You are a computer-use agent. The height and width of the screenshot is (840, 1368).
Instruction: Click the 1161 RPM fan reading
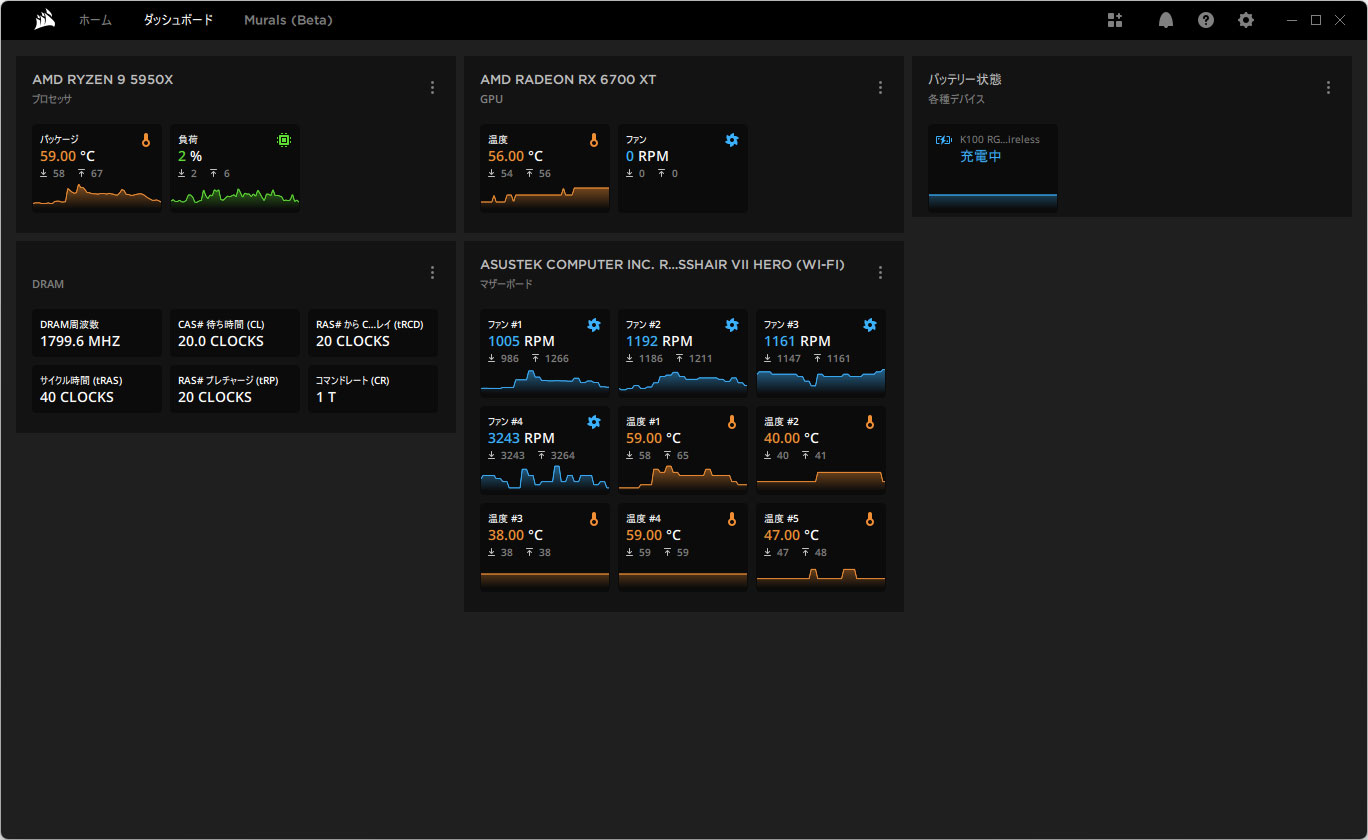(x=797, y=341)
